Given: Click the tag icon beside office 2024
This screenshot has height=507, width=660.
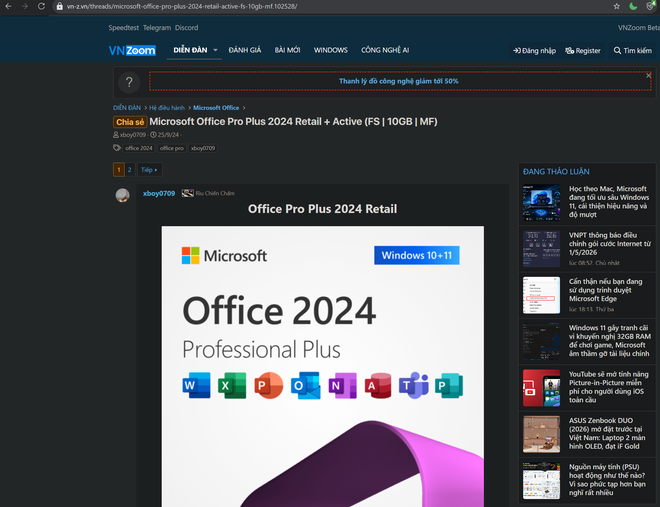Looking at the screenshot, I should tap(117, 148).
